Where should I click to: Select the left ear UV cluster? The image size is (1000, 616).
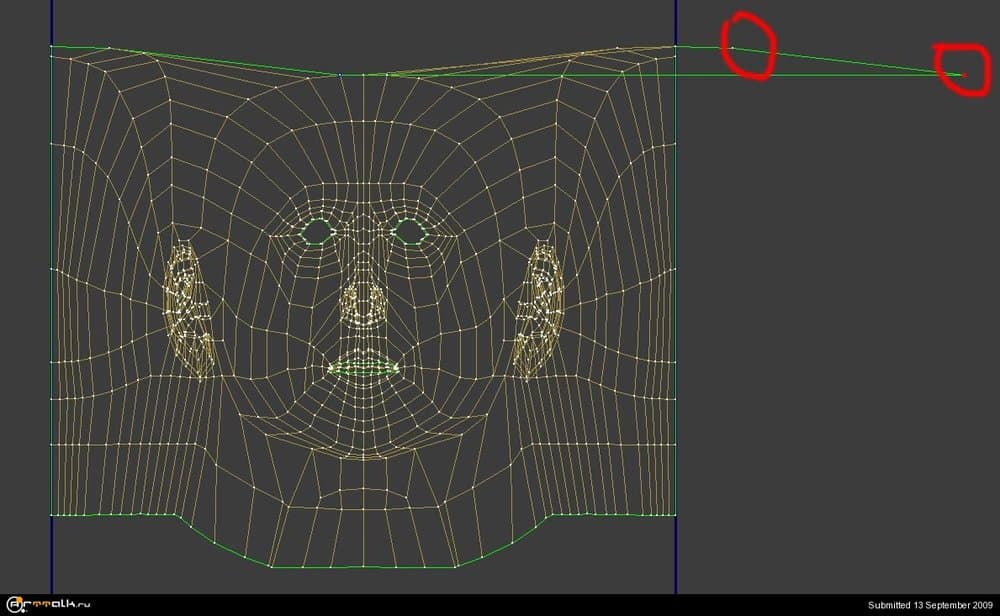tap(187, 310)
